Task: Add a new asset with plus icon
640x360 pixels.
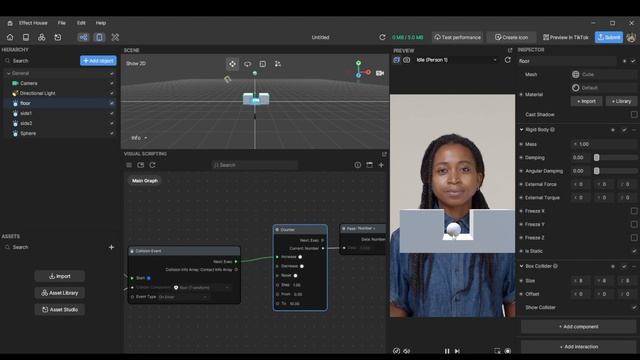Action: coord(111,247)
